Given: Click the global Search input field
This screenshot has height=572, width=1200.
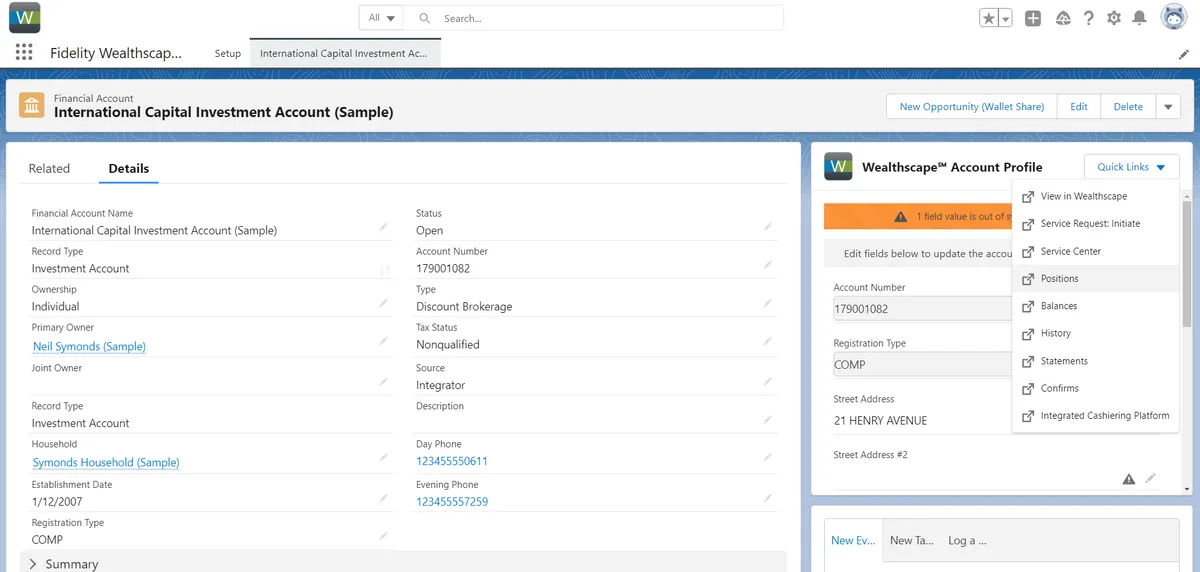Looking at the screenshot, I should pyautogui.click(x=596, y=18).
